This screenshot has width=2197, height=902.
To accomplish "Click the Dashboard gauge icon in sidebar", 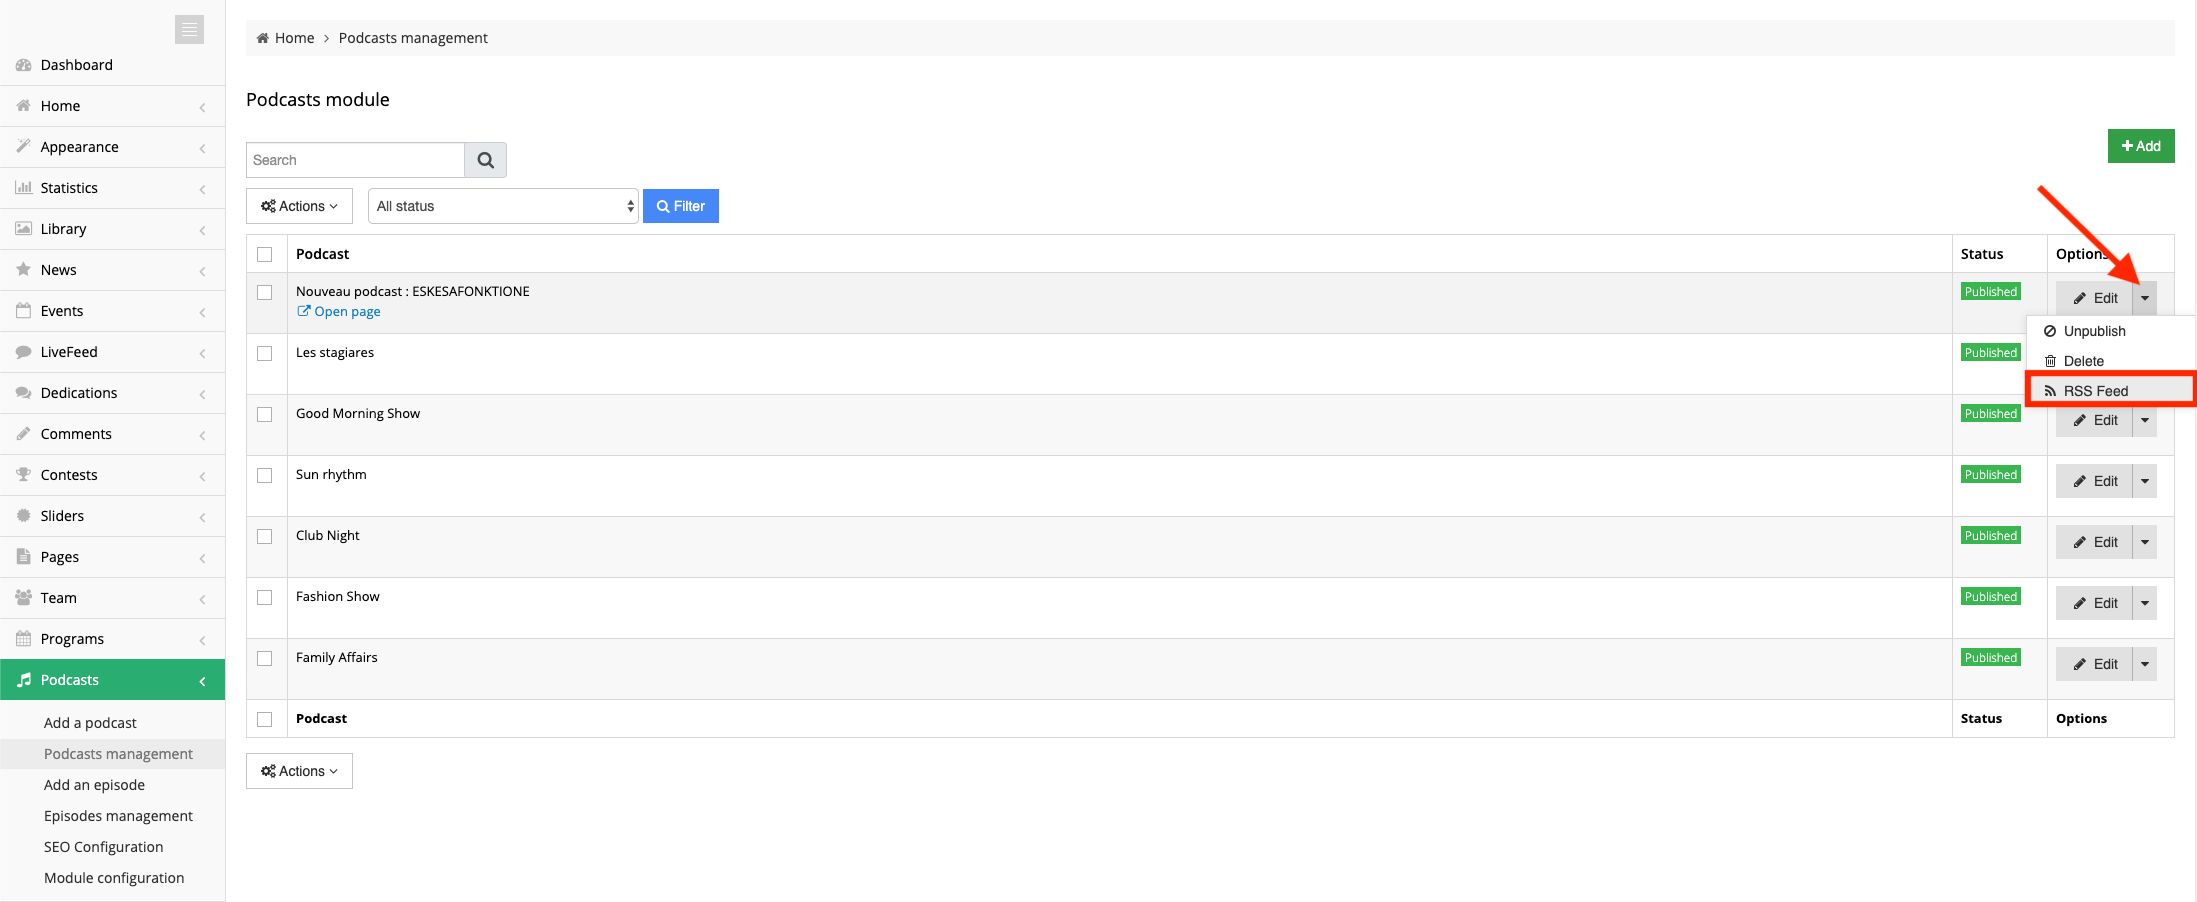I will [x=24, y=65].
